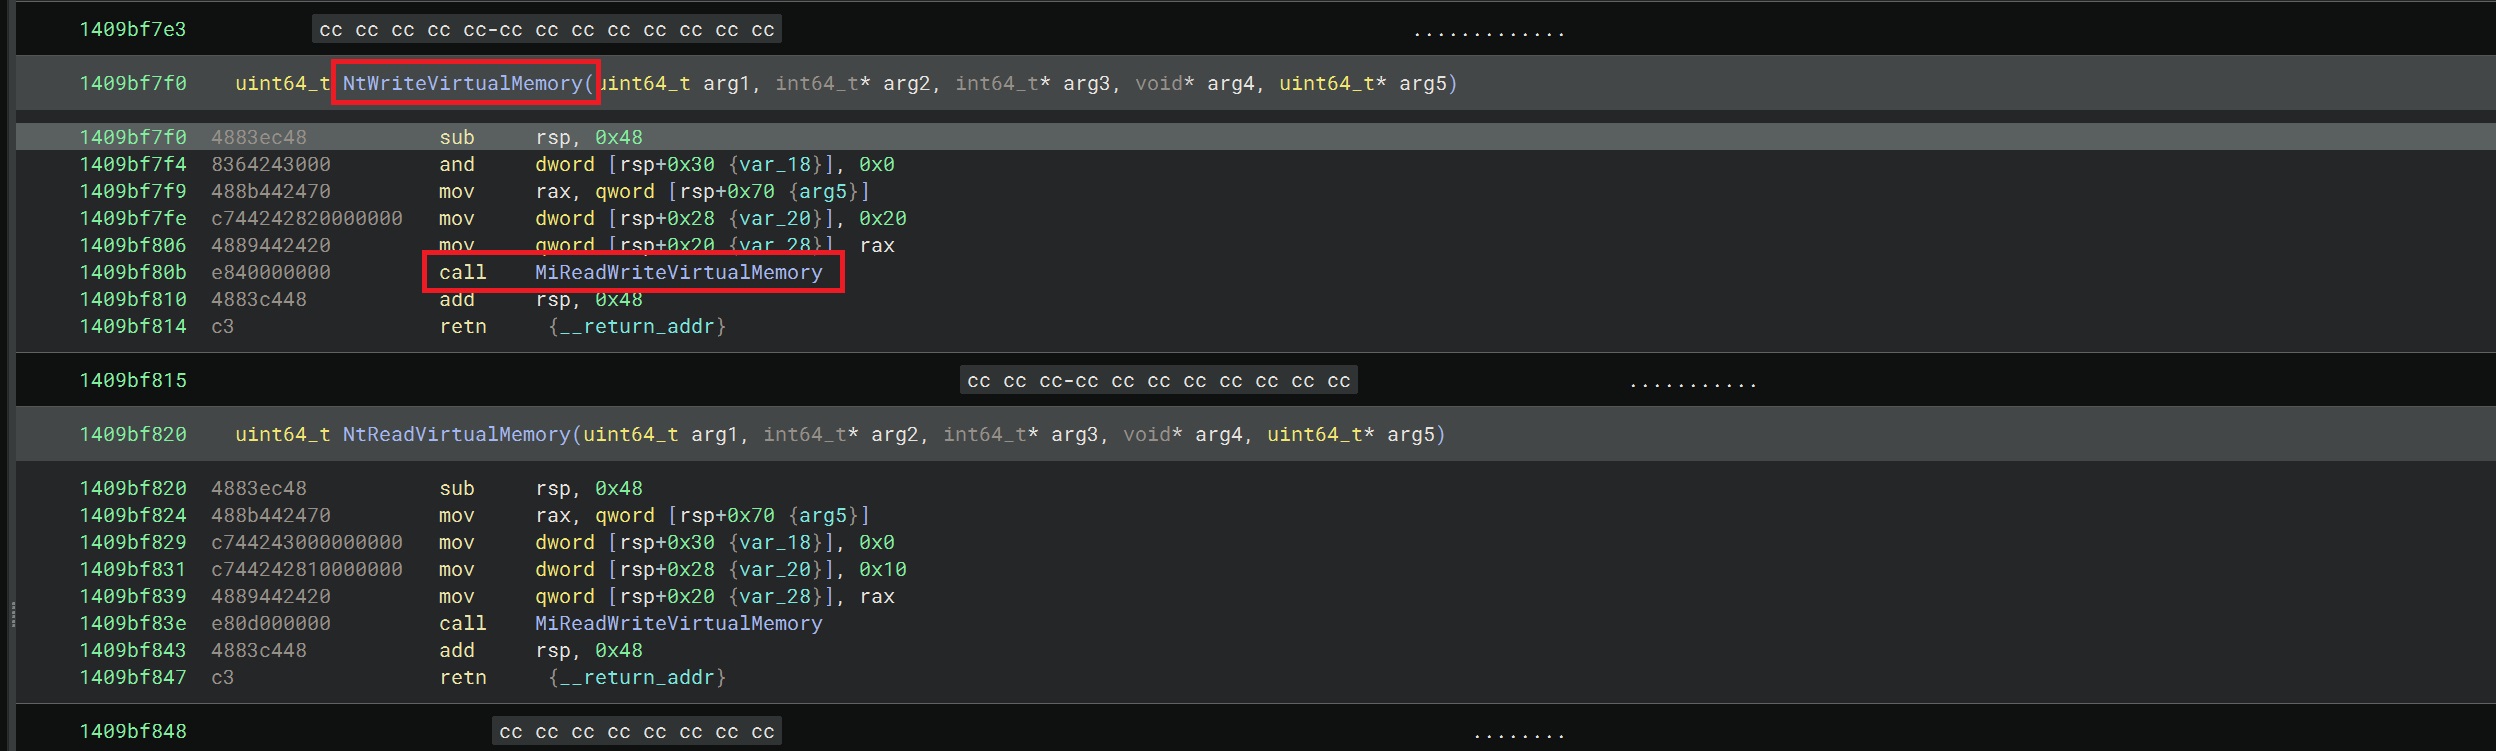The height and width of the screenshot is (751, 2496).
Task: Click sub mnemonic at instruction 1409bf820
Action: click(457, 488)
